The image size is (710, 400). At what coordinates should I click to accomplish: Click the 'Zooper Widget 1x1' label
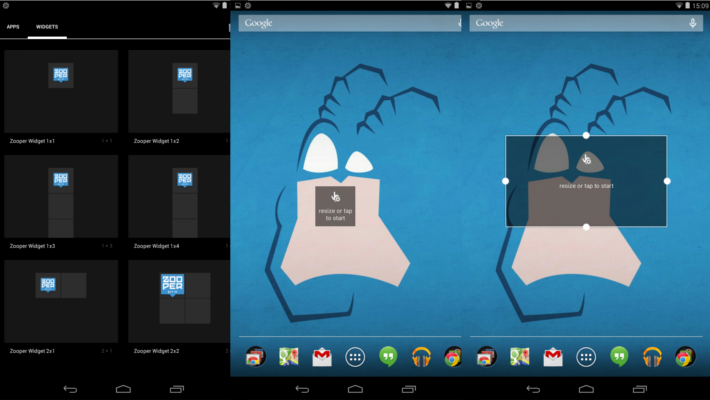[32, 141]
